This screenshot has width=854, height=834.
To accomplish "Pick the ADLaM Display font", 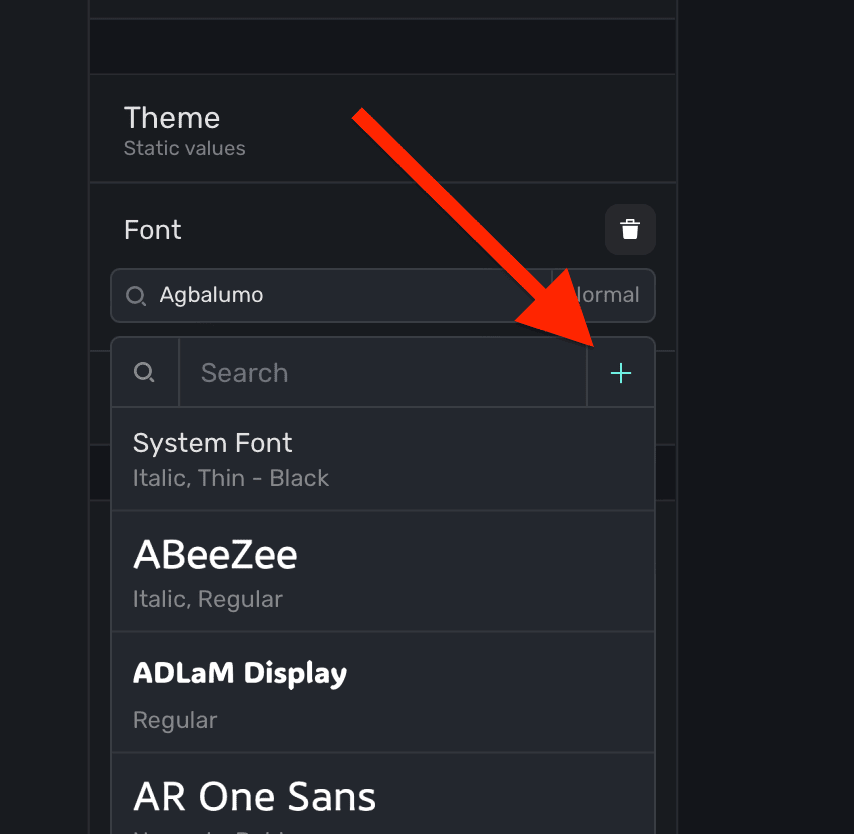I will [x=382, y=692].
